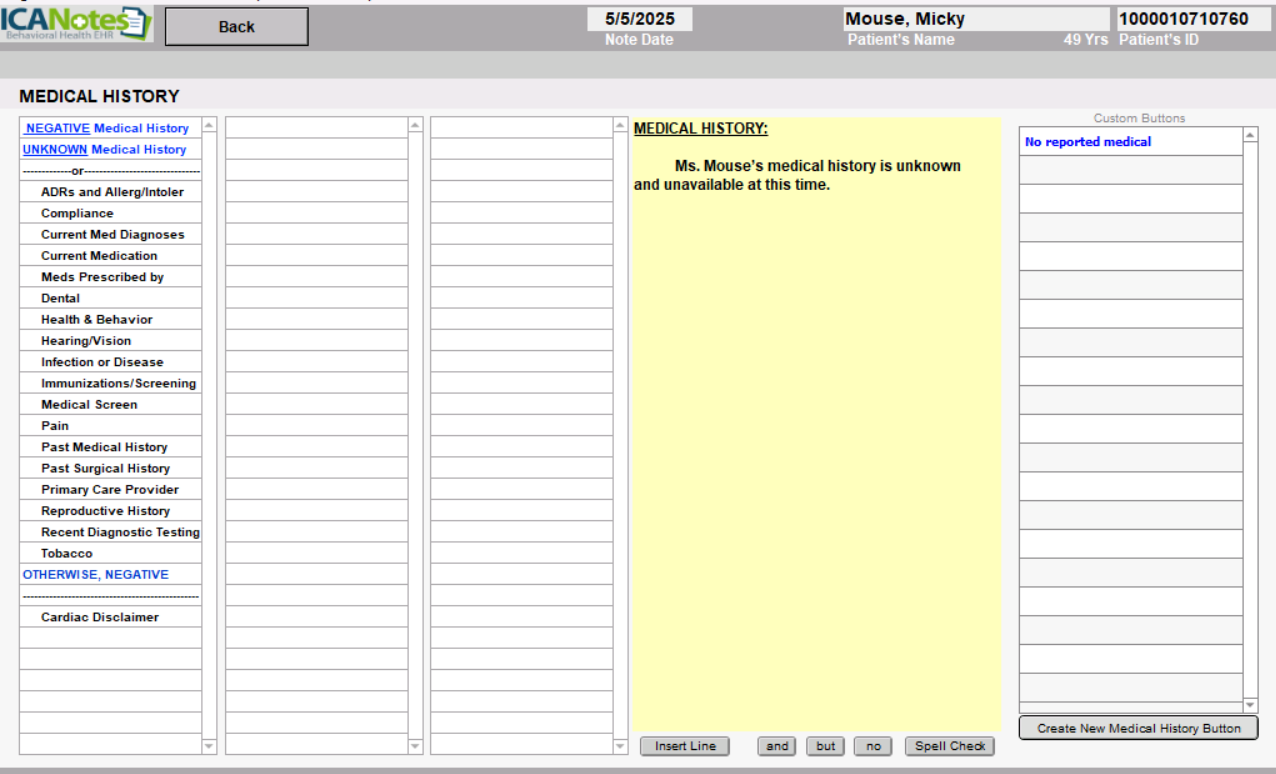Select Primary Care Provider item
Screen dimensions: 1276x774
tap(110, 489)
